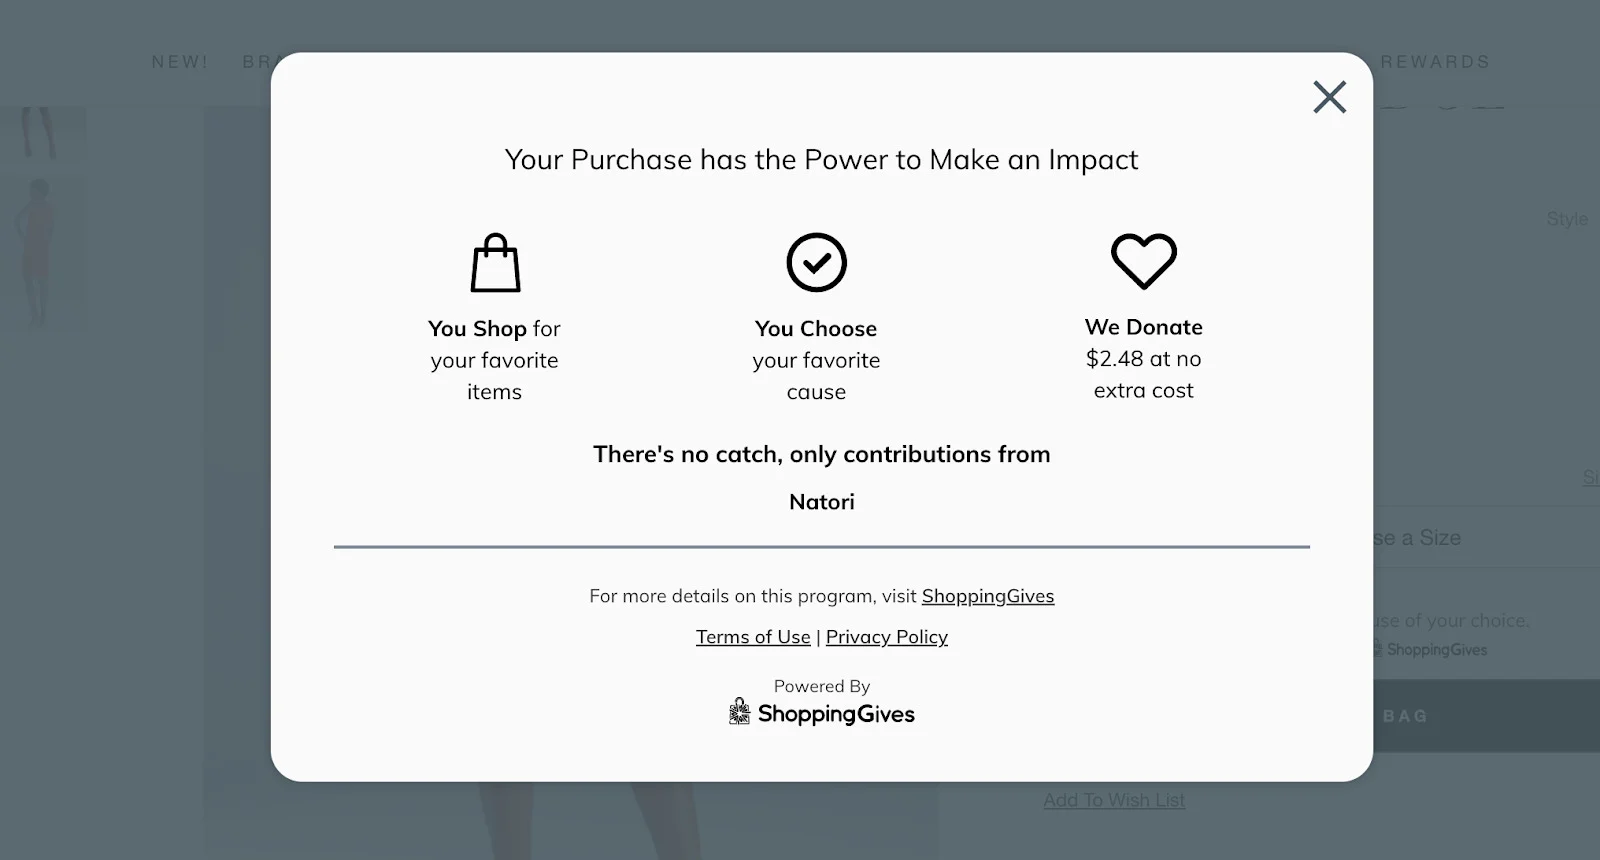Open the Privacy Policy link

point(887,637)
